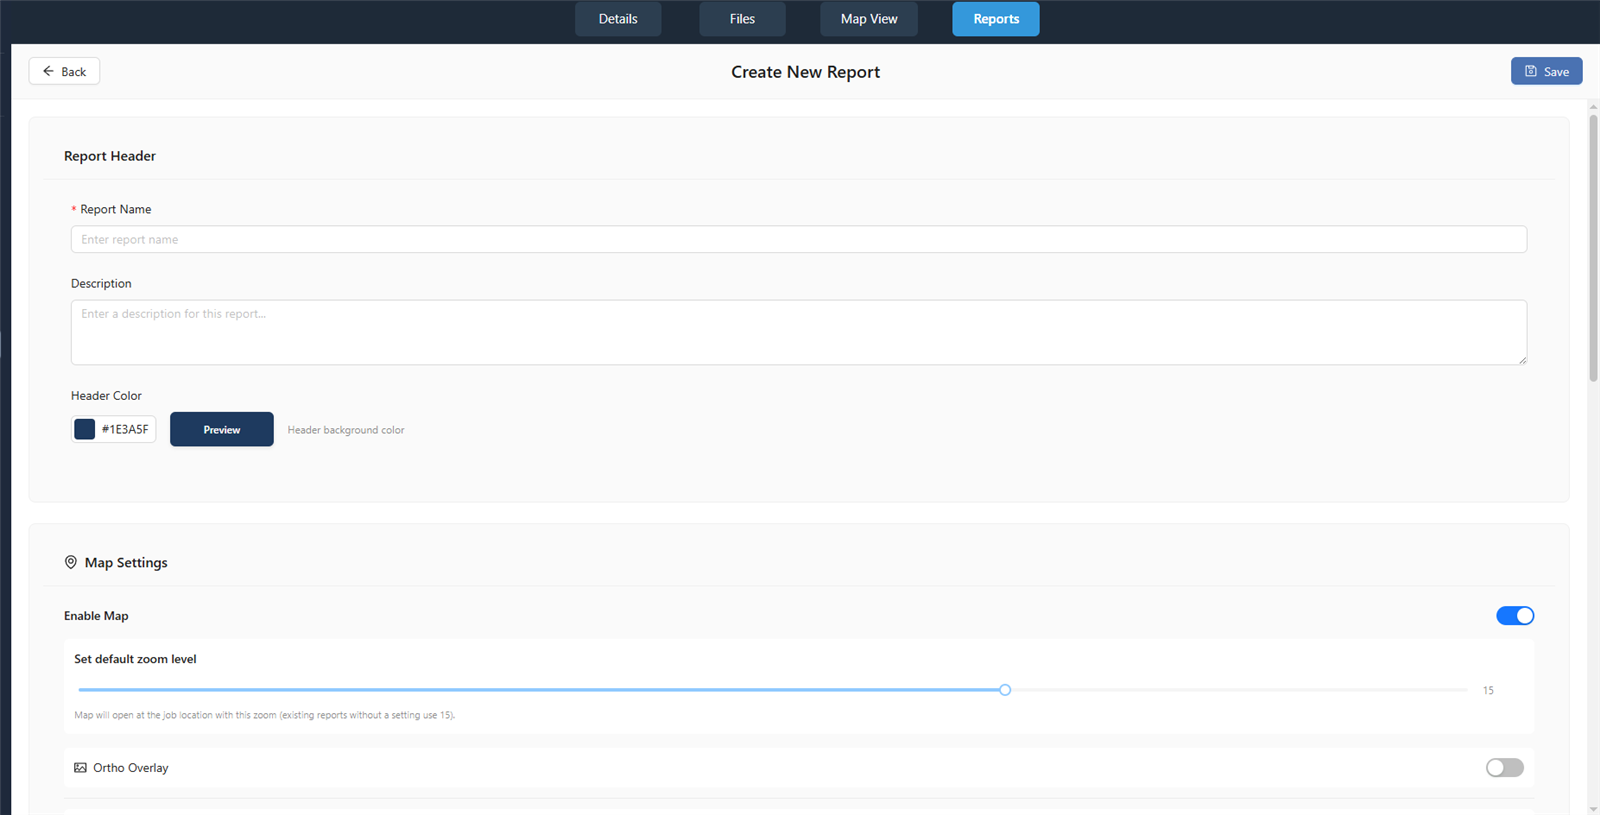Screen dimensions: 1600x815
Task: Click the zoom value 15 label
Action: tap(1488, 690)
